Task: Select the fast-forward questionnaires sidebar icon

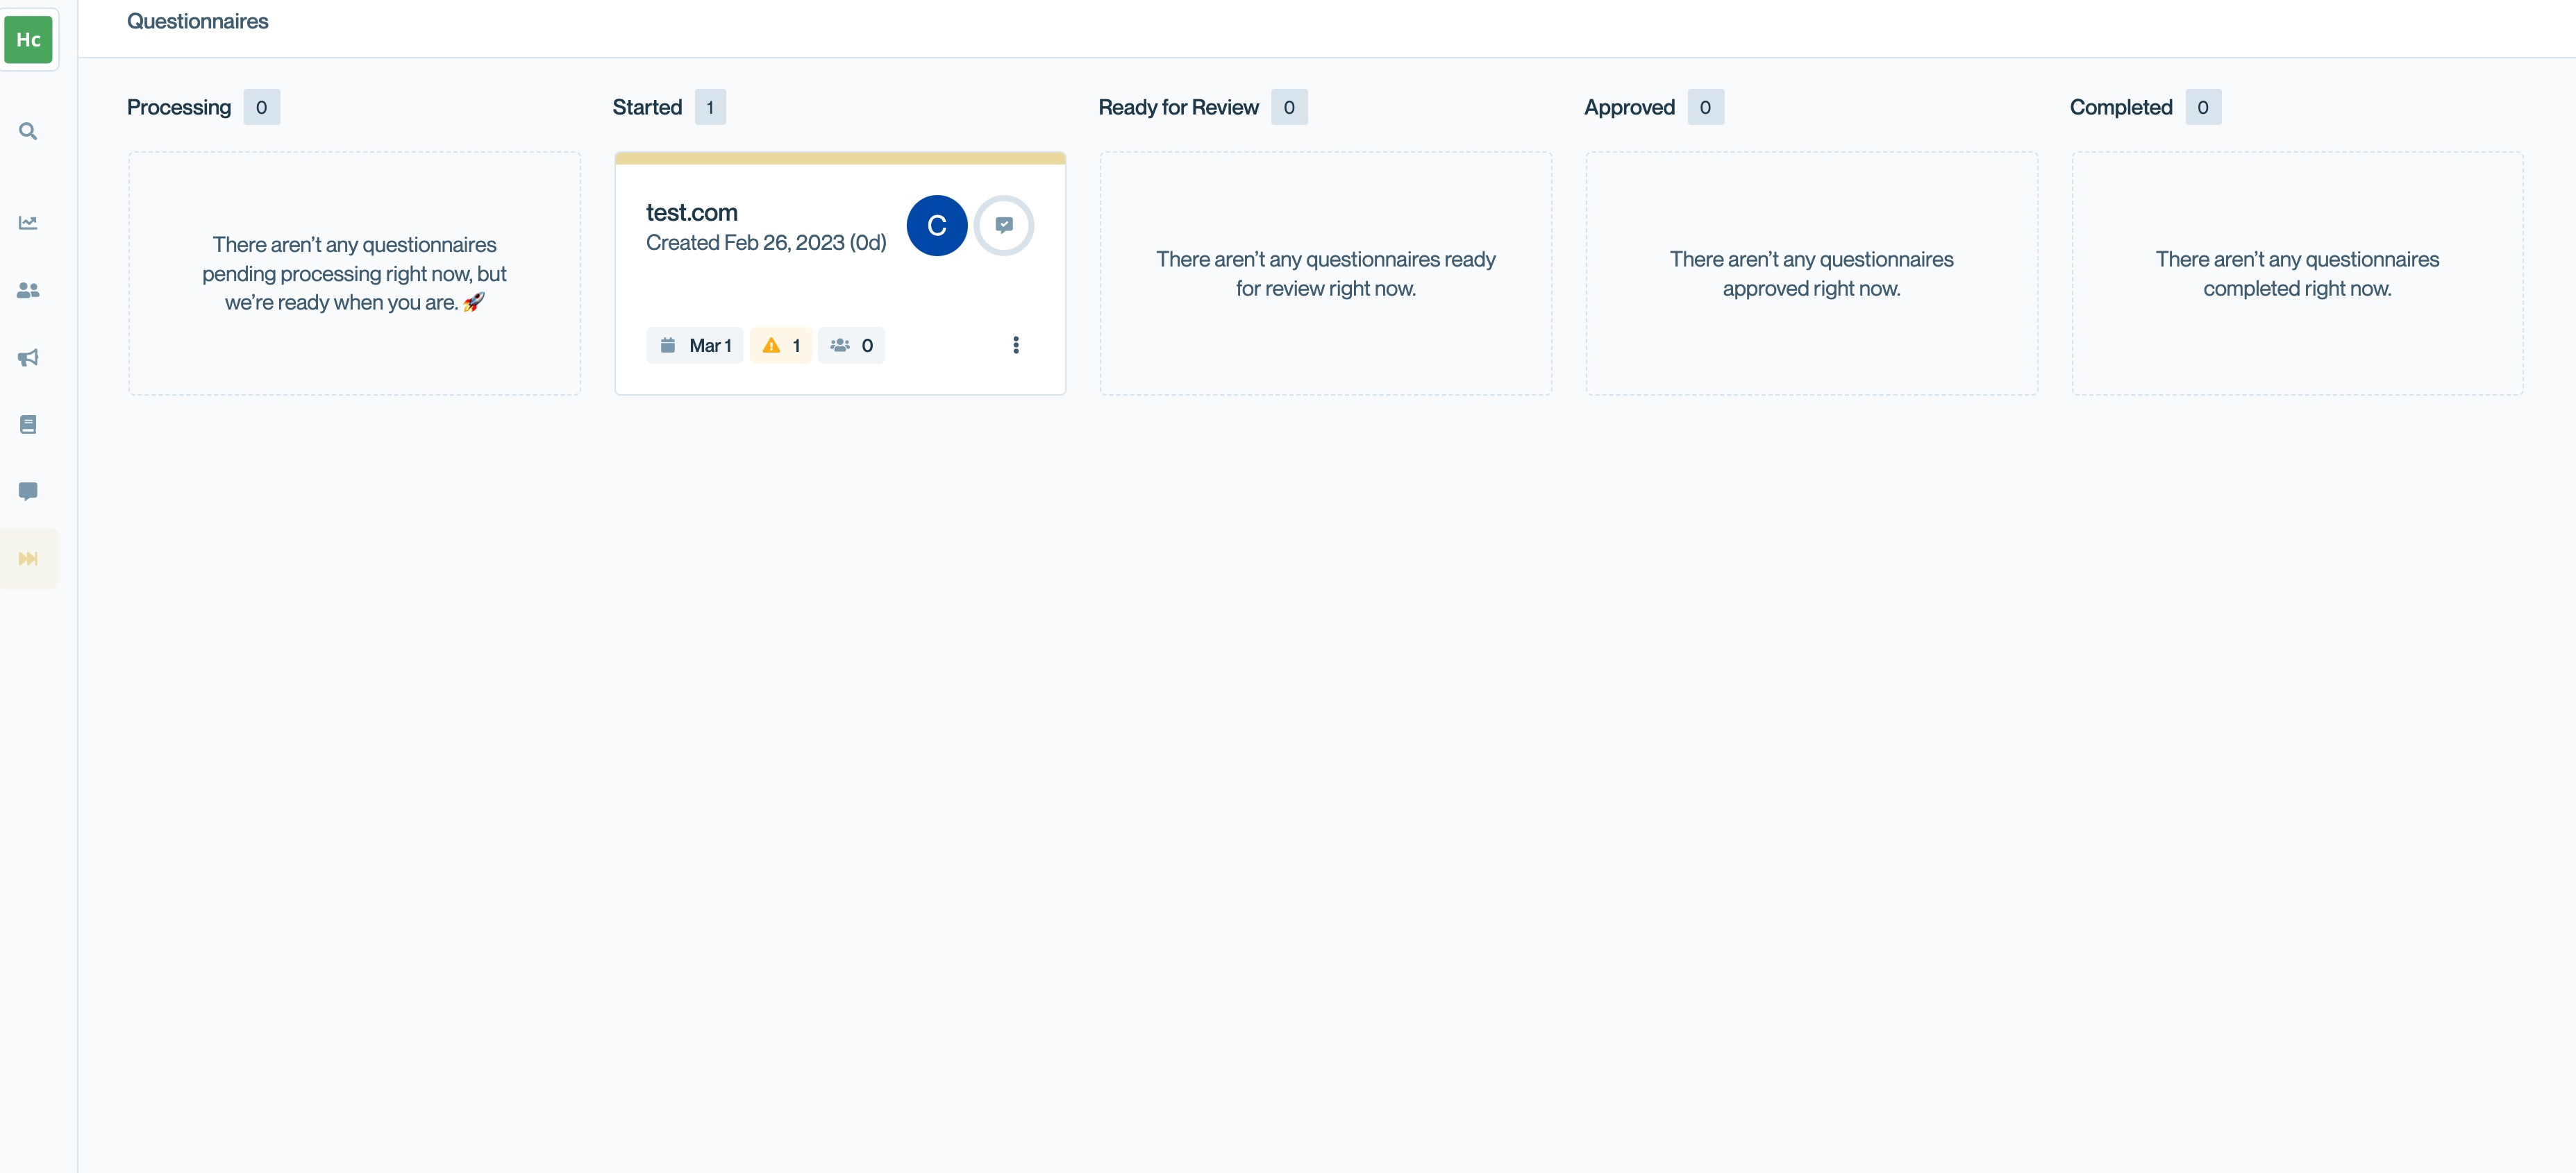Action: click(28, 558)
